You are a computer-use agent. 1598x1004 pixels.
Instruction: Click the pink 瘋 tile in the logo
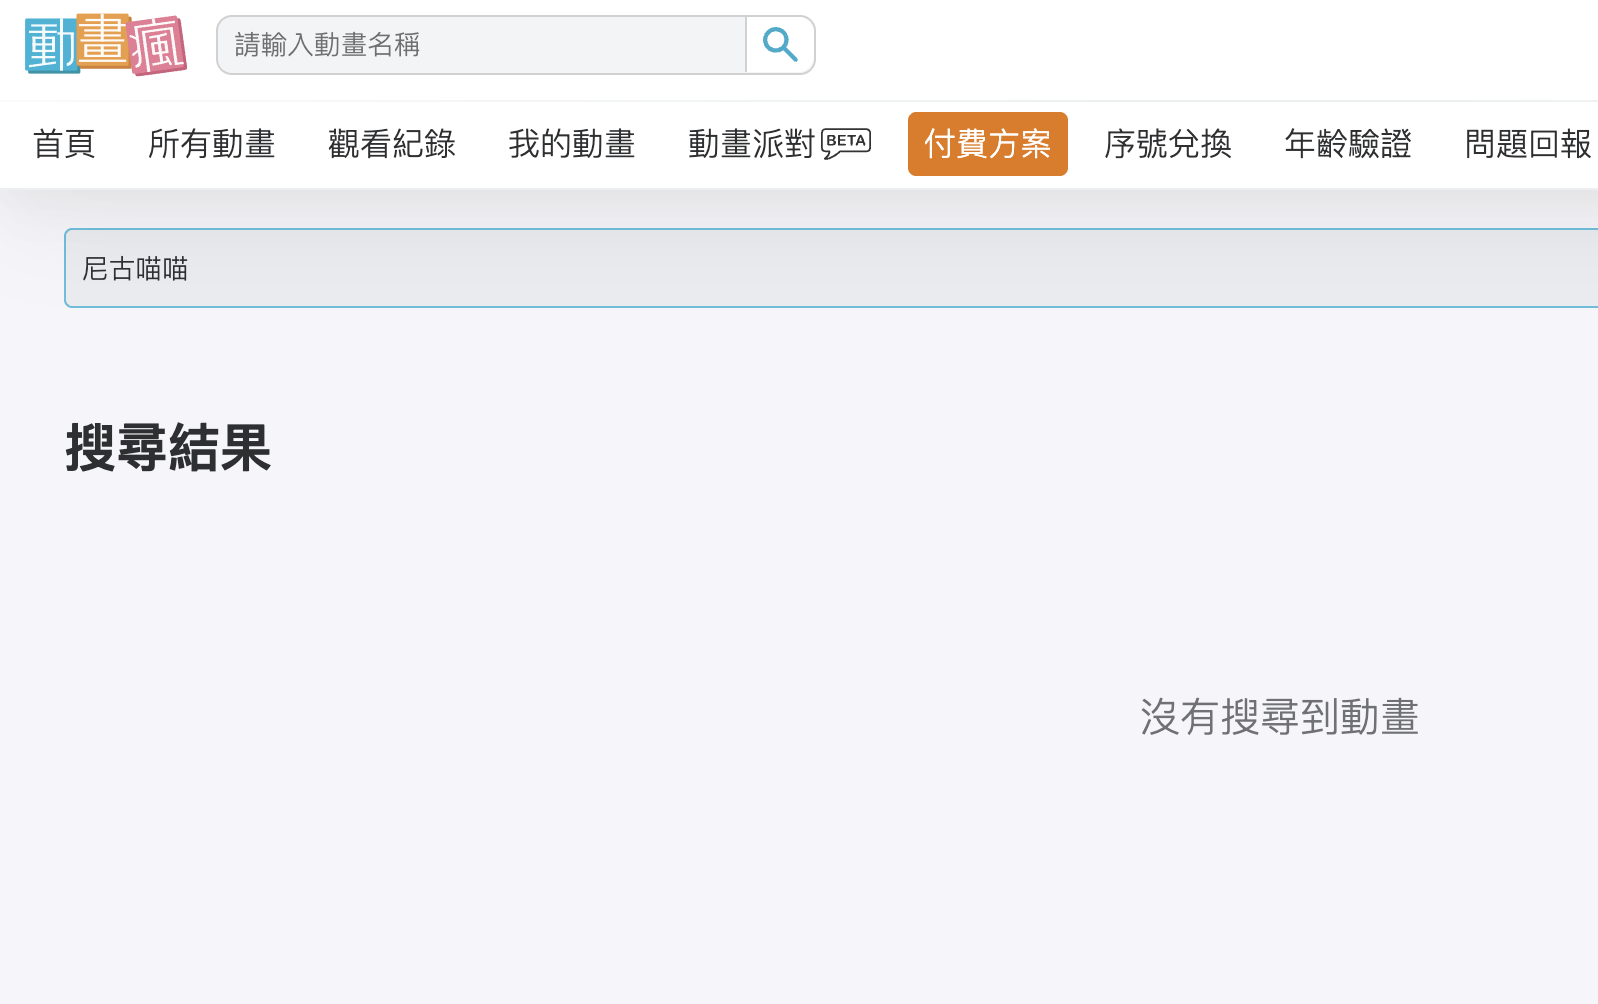pyautogui.click(x=158, y=46)
